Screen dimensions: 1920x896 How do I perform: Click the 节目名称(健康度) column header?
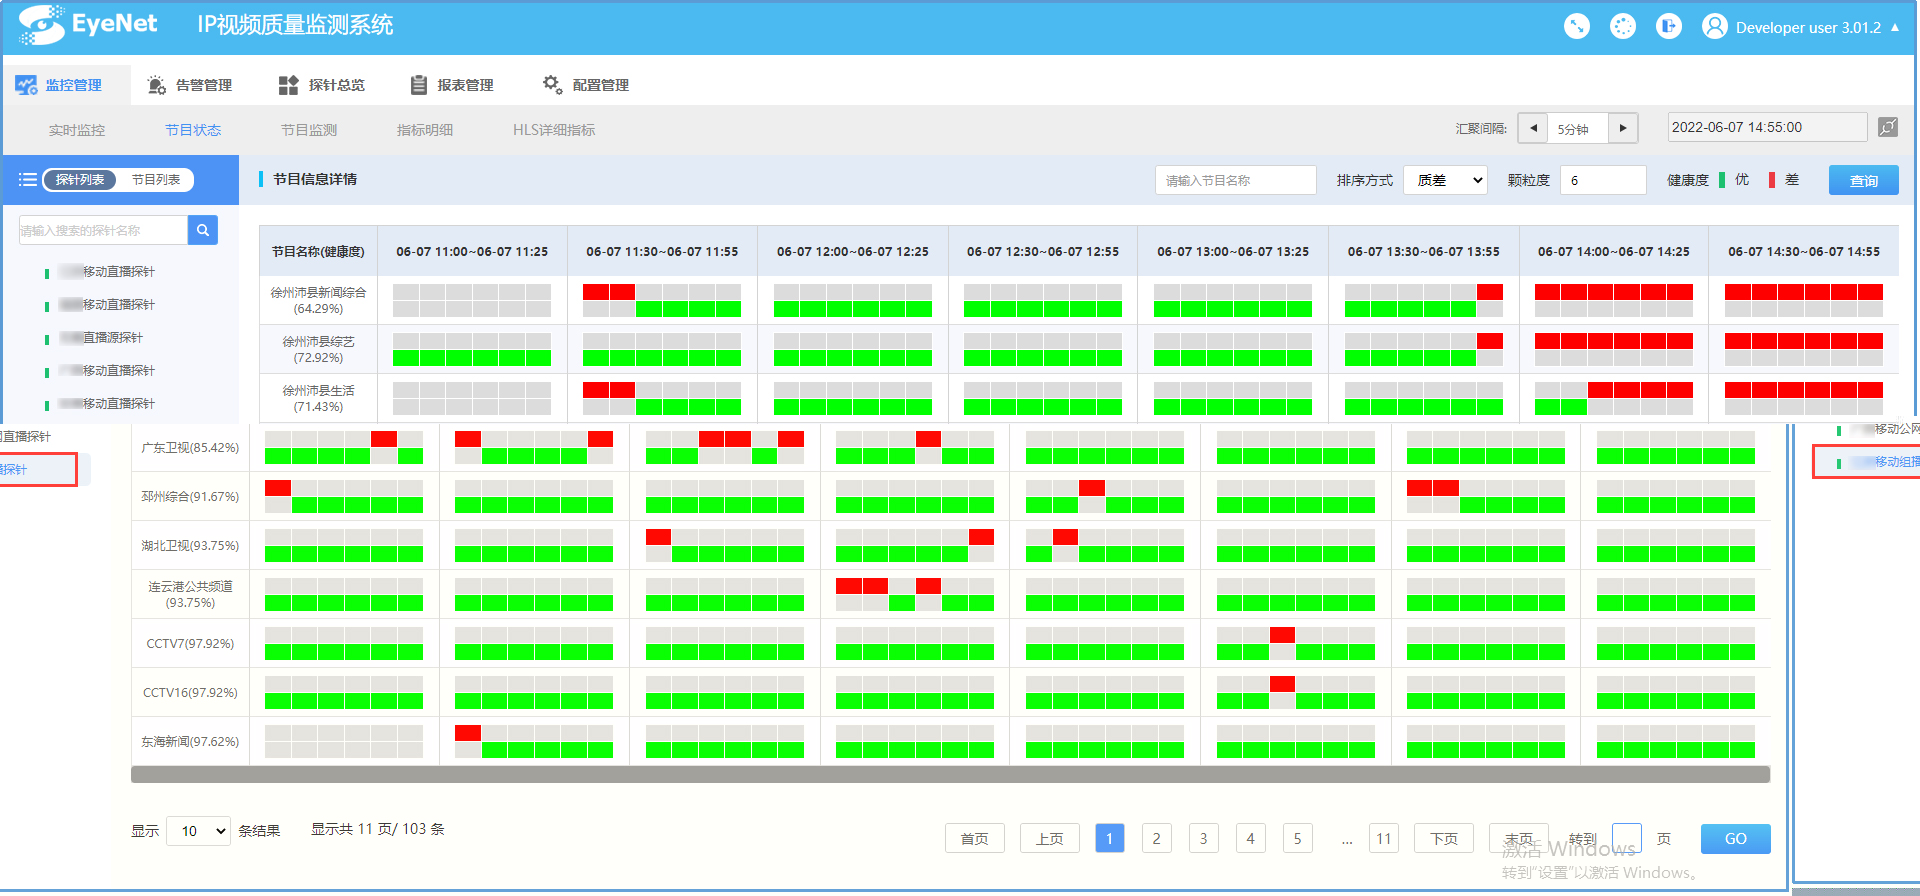point(318,251)
